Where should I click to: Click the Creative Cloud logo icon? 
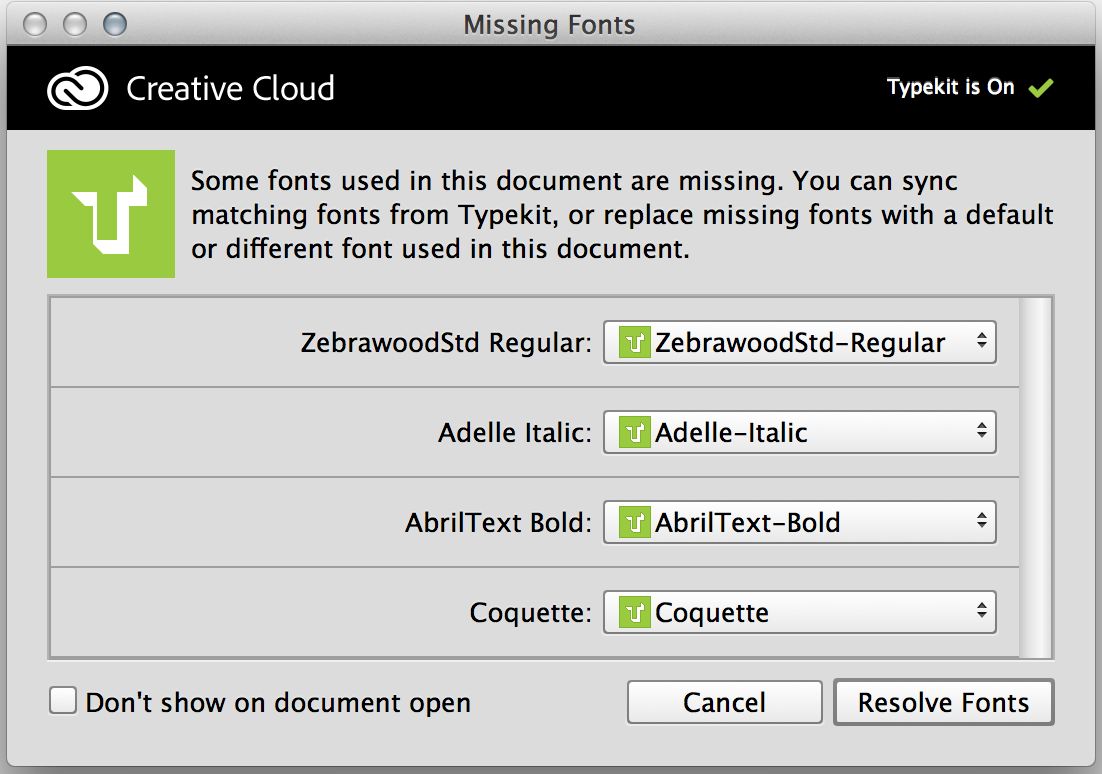coord(82,87)
